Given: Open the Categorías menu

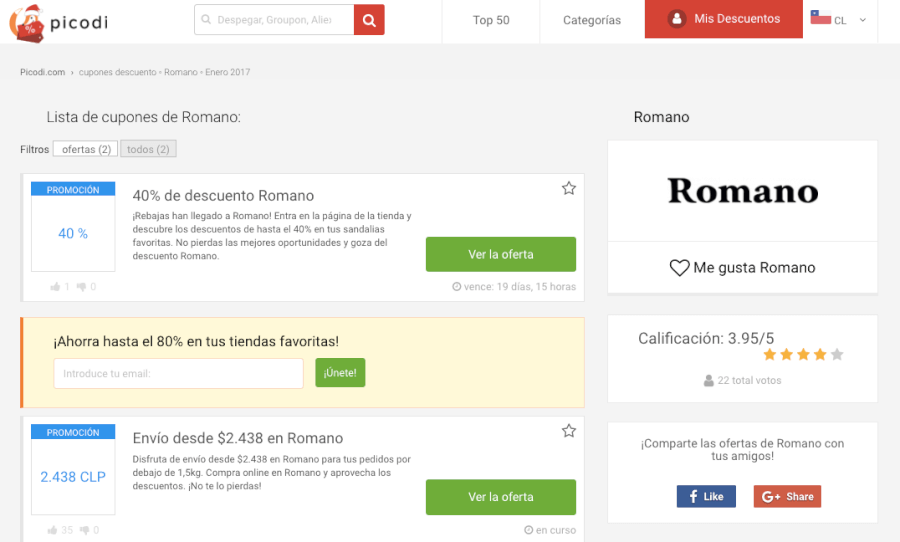Looking at the screenshot, I should click(591, 20).
